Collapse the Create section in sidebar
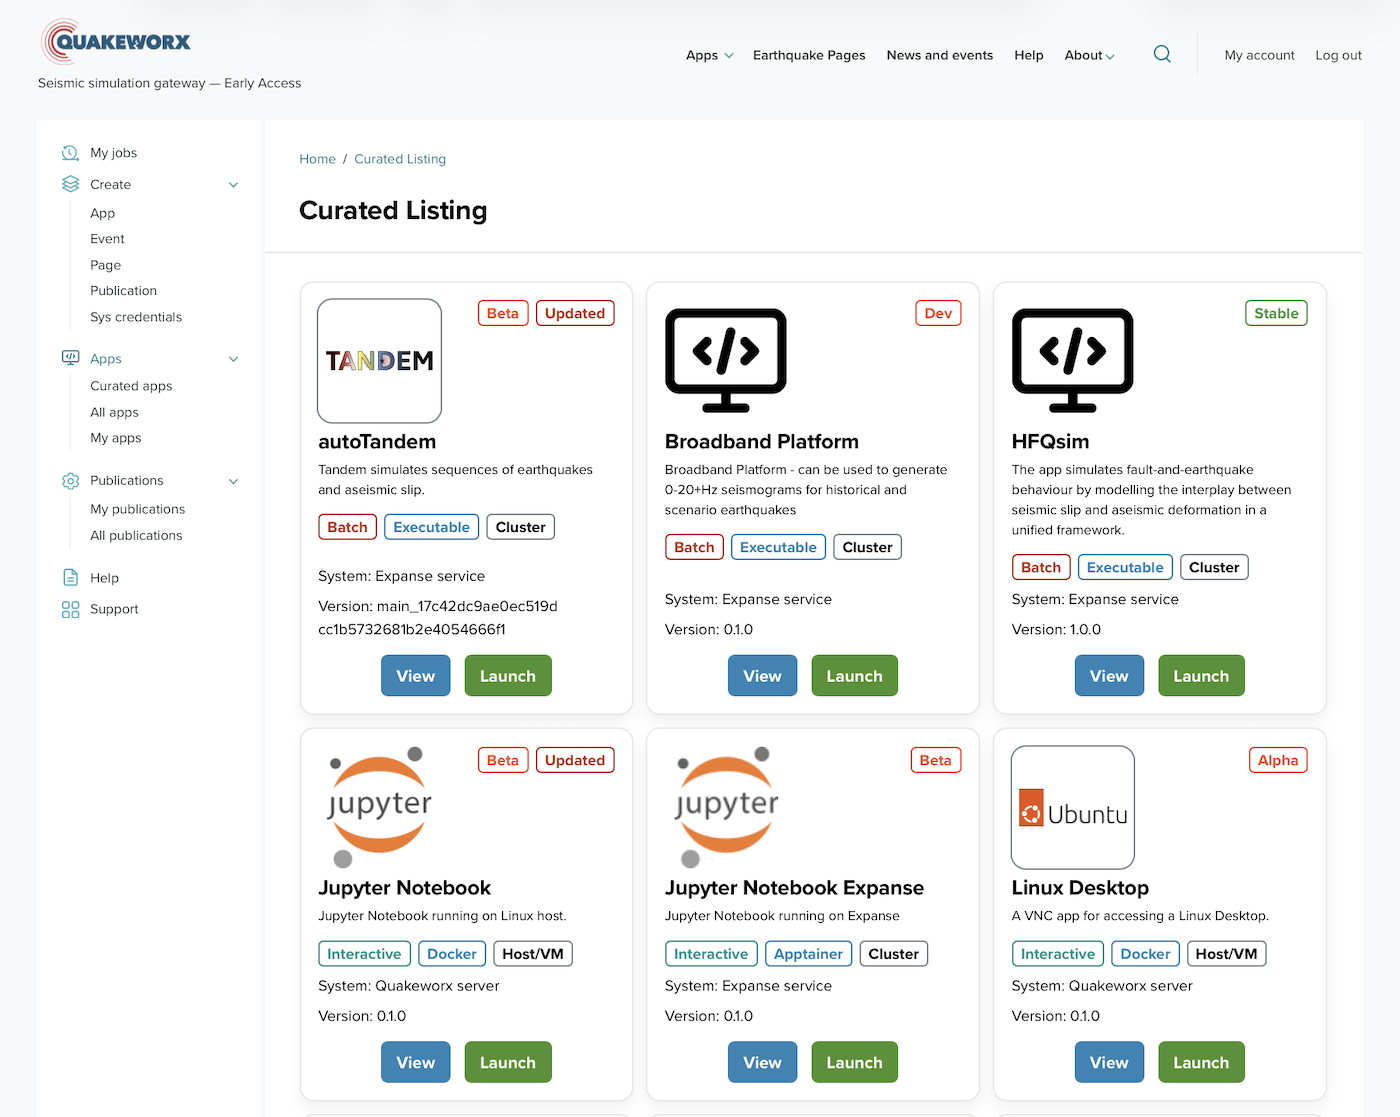 point(233,185)
